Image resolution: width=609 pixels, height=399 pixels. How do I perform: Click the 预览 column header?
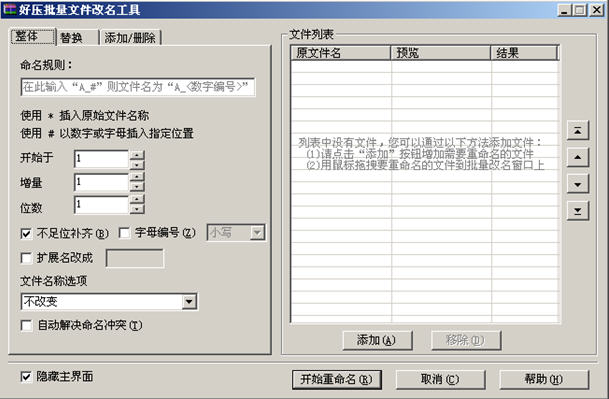pos(441,53)
